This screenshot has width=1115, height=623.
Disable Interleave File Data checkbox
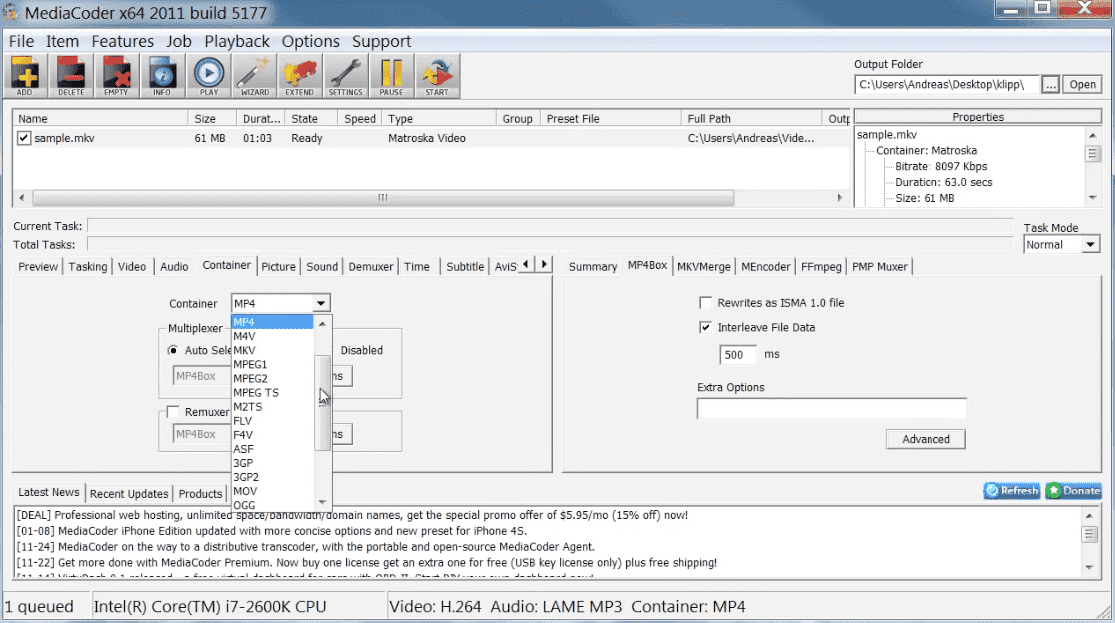coord(705,327)
